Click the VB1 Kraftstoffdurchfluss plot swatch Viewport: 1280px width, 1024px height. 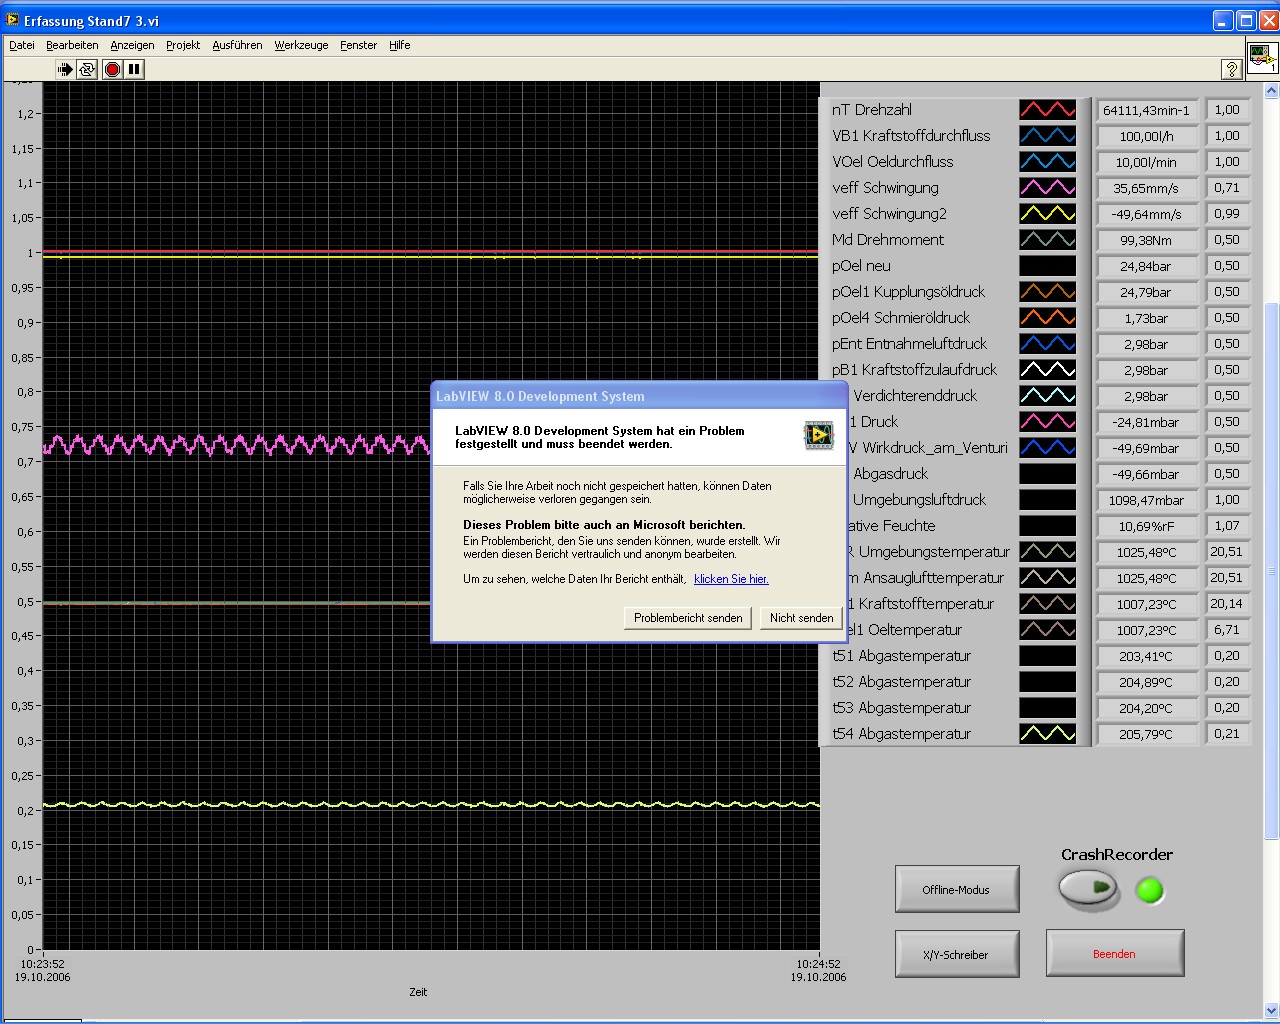pos(1048,136)
